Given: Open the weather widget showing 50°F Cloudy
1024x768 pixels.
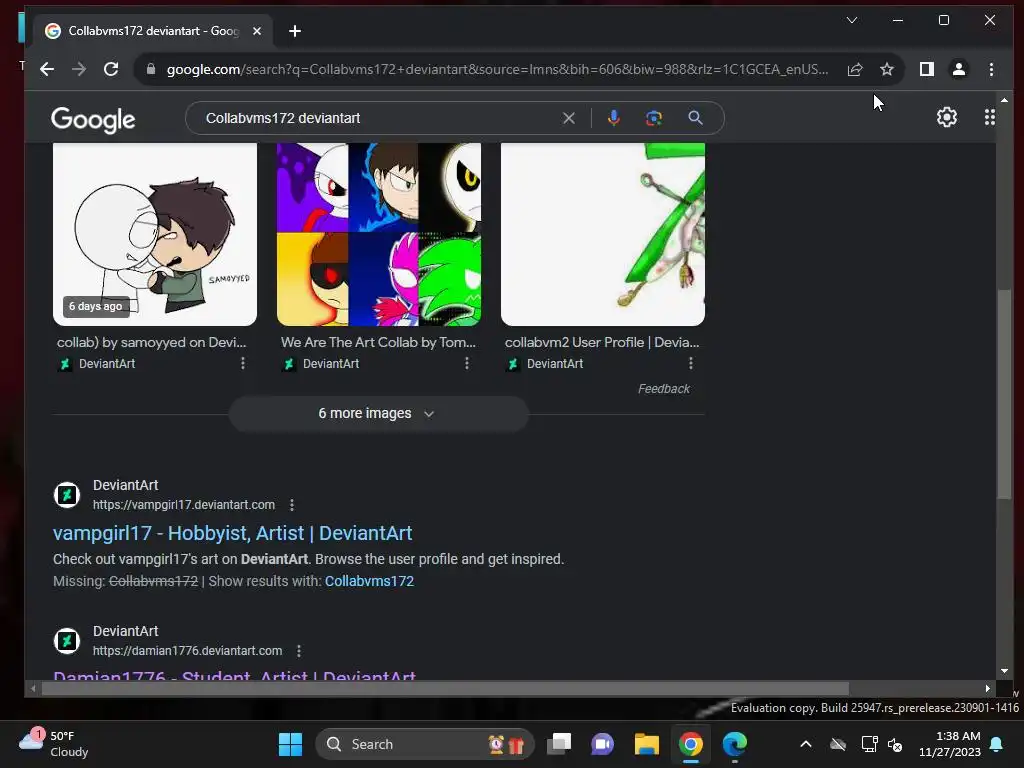Looking at the screenshot, I should coord(54,744).
